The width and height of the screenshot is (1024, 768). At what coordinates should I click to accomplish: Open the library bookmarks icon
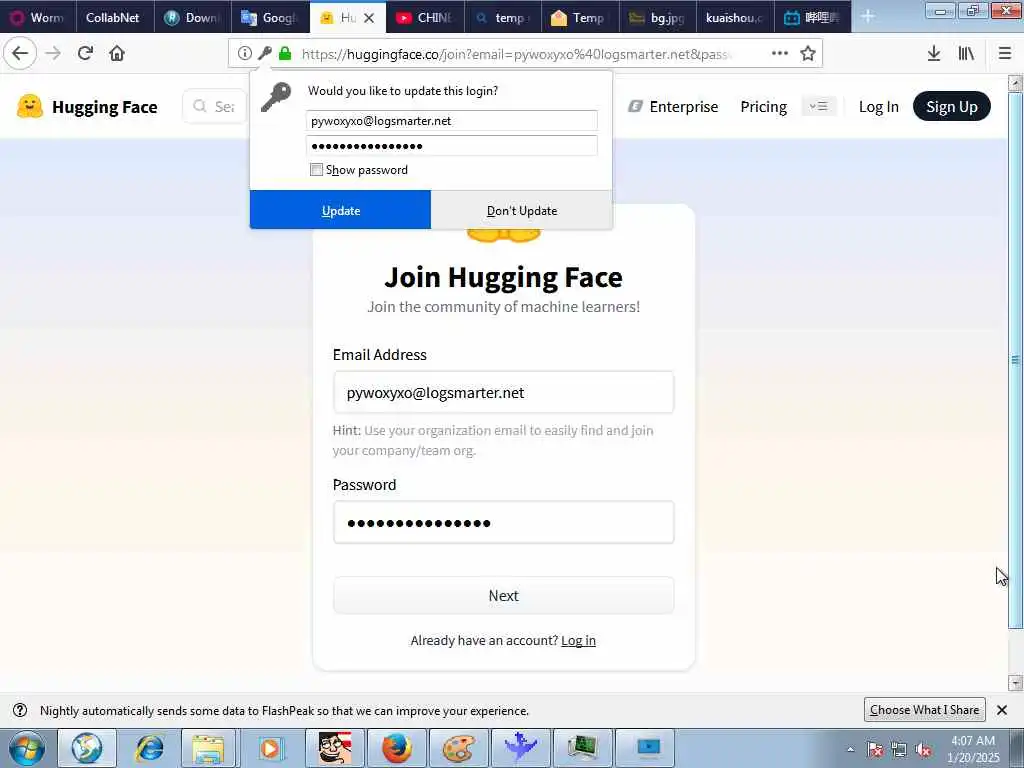click(967, 54)
